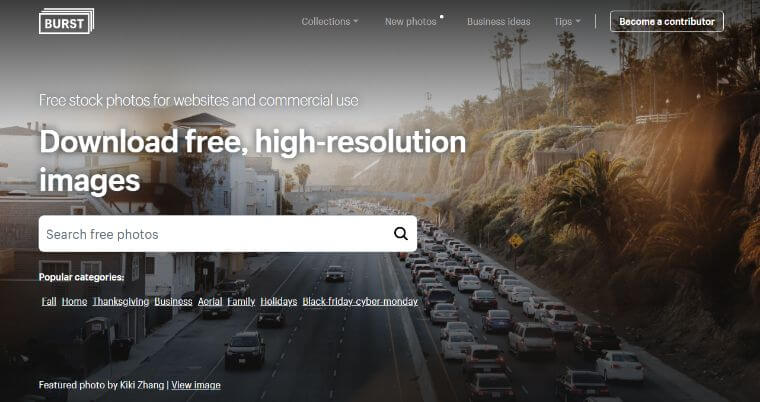The width and height of the screenshot is (760, 402).
Task: Click the magnifying glass search icon
Action: 401,234
